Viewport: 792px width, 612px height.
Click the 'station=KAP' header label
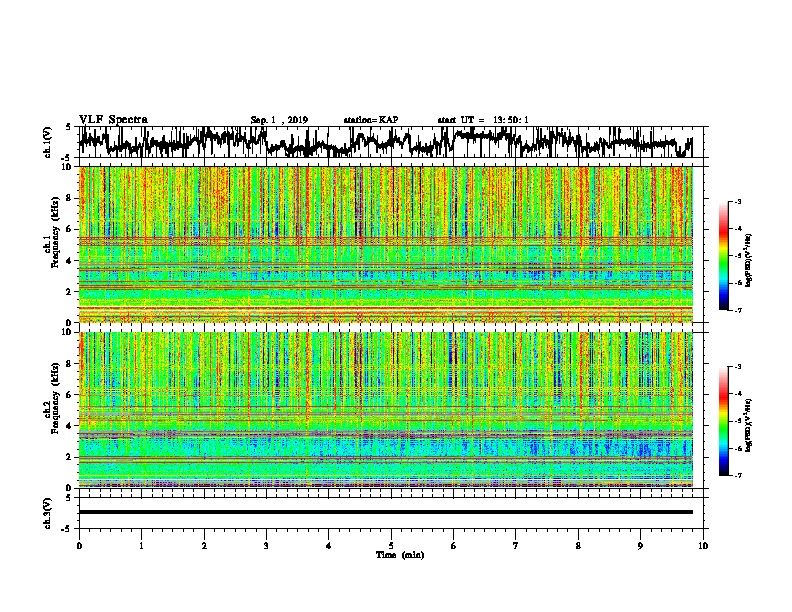(371, 120)
